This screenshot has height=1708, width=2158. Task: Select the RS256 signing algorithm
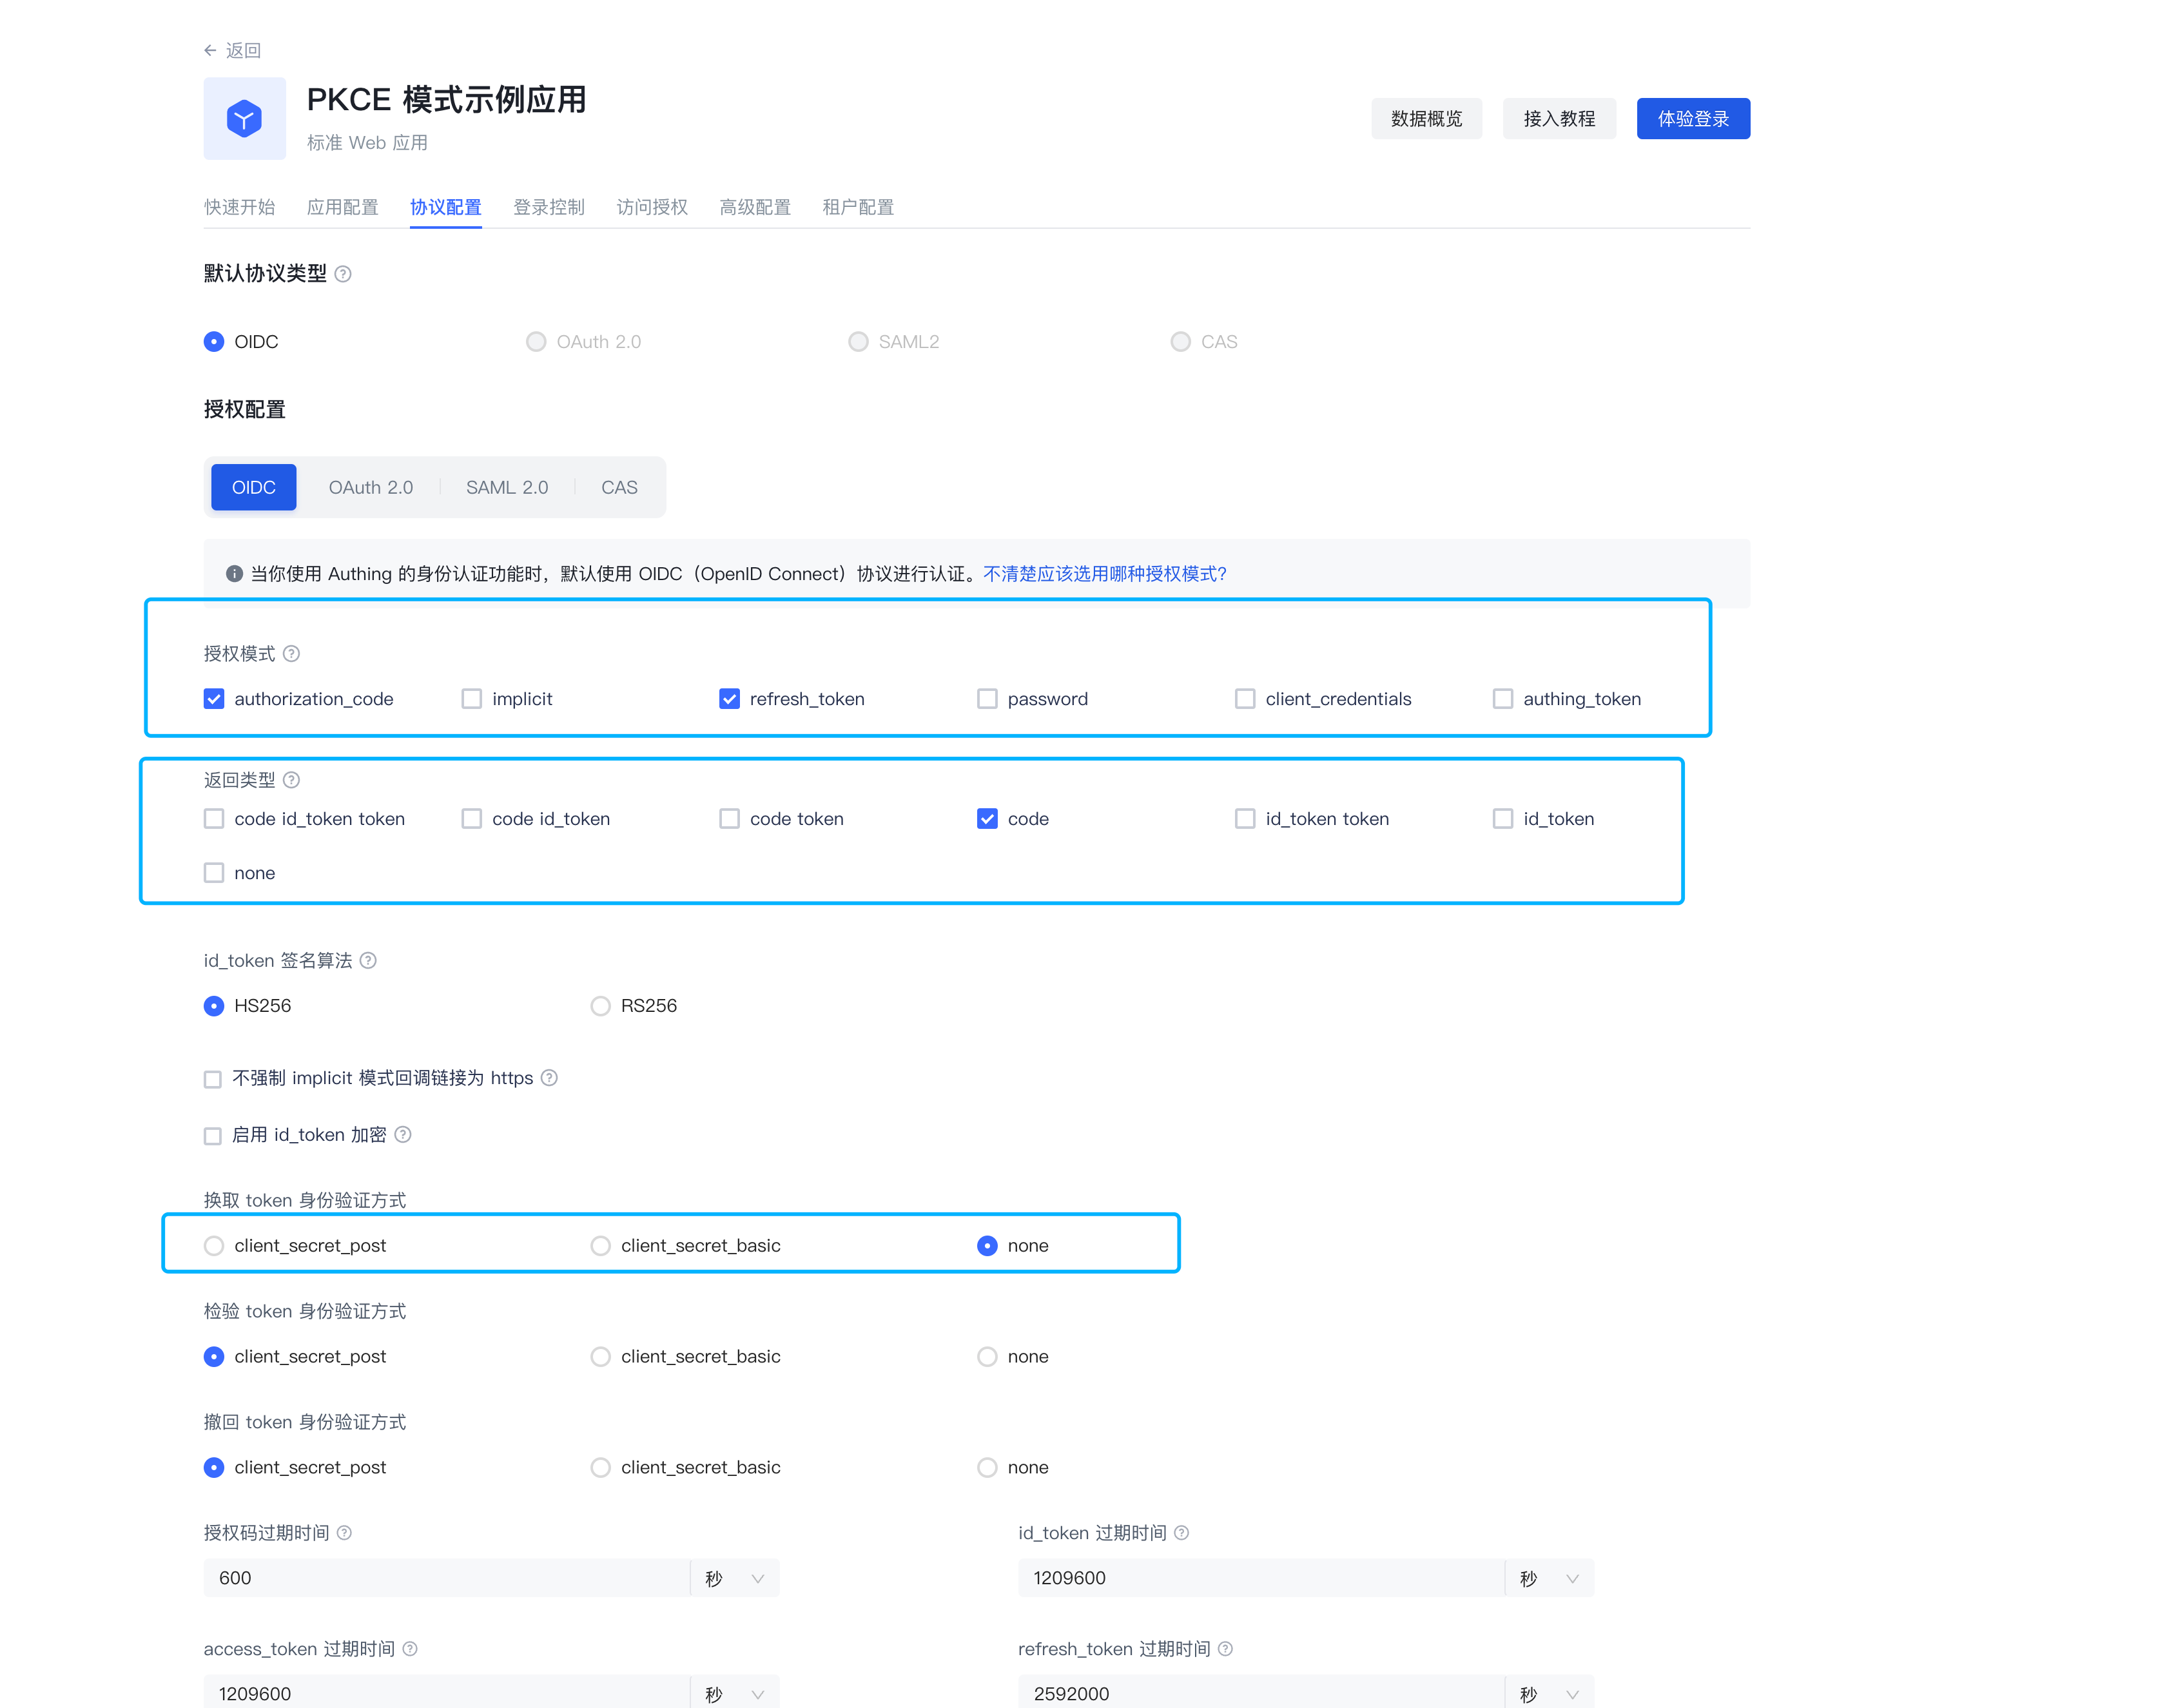[600, 1006]
